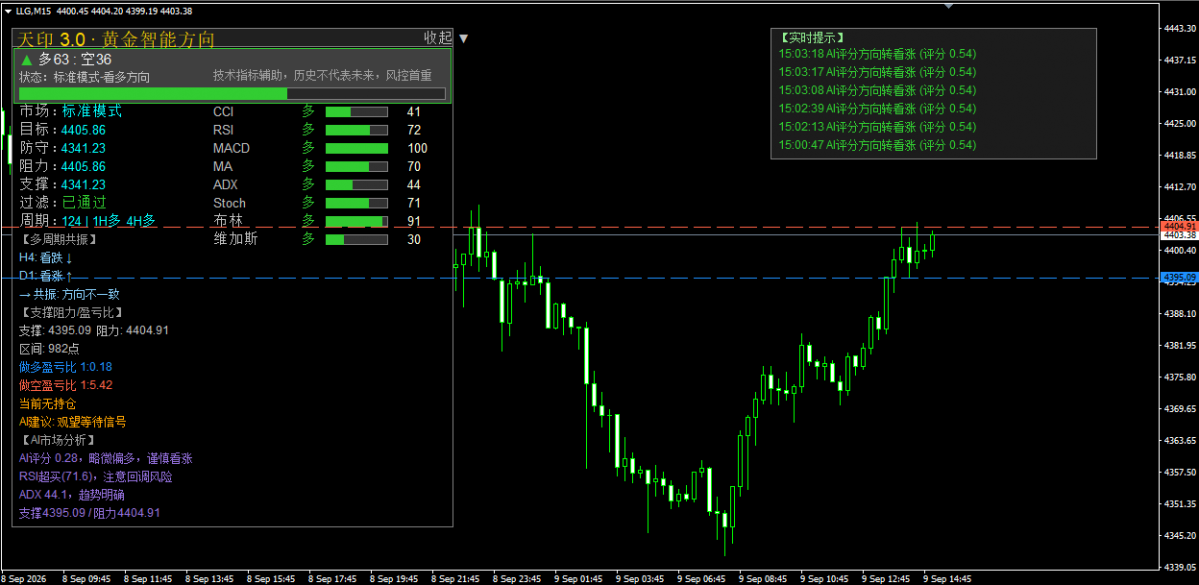Click the 【支撑阻力/盈亏比】 section header
This screenshot has width=1199, height=585.
(71, 313)
